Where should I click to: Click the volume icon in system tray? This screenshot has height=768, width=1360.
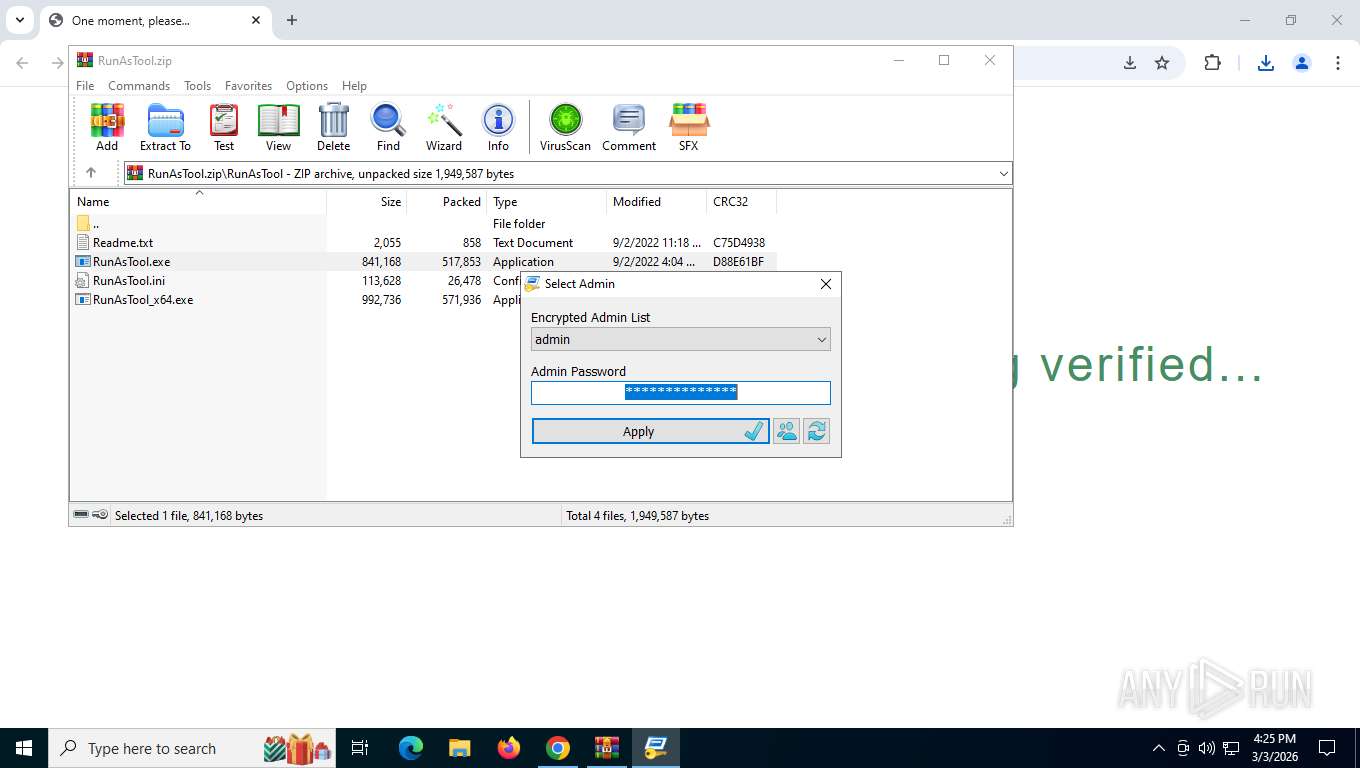point(1207,748)
